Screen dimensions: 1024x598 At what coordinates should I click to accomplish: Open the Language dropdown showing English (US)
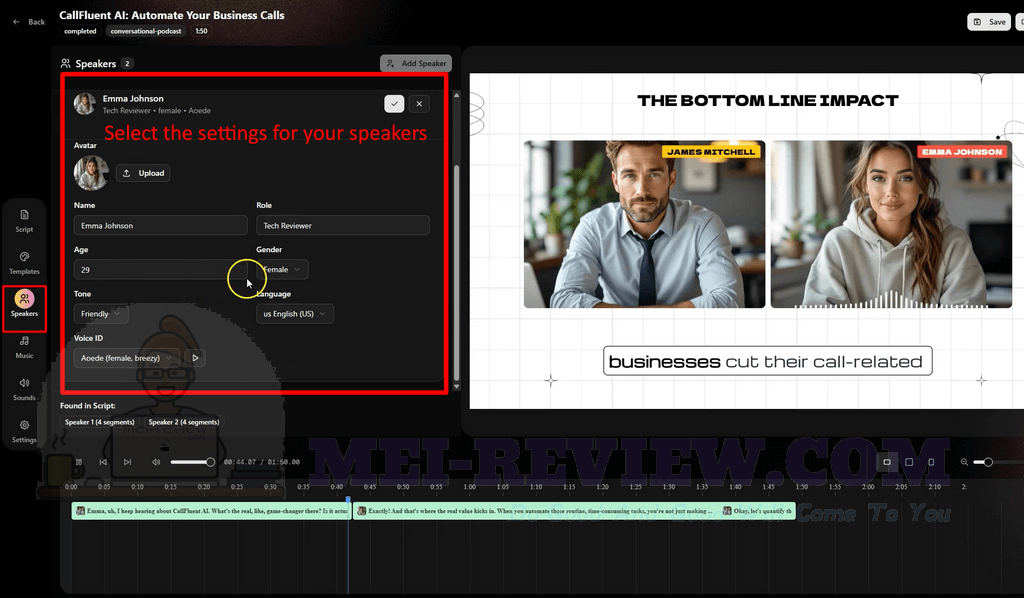(x=294, y=314)
